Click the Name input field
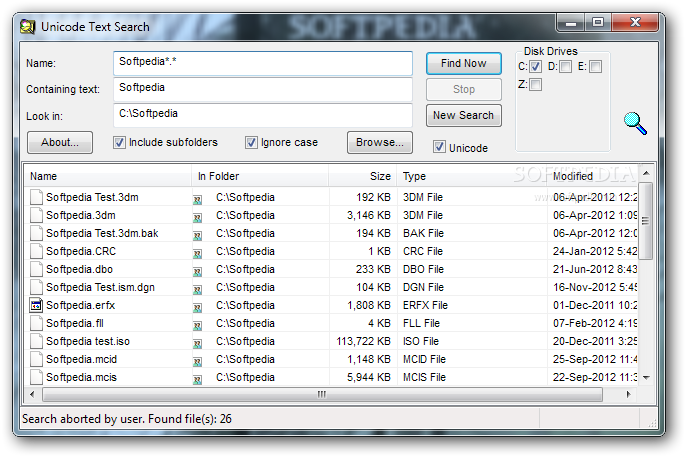Screen dimensions: 686x457 (x=263, y=63)
